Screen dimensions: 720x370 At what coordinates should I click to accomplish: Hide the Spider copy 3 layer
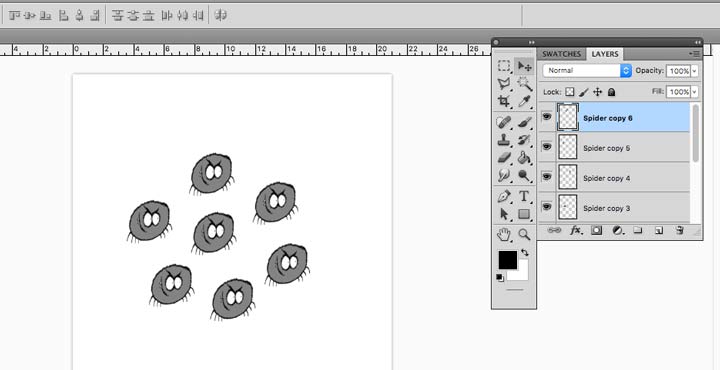546,207
